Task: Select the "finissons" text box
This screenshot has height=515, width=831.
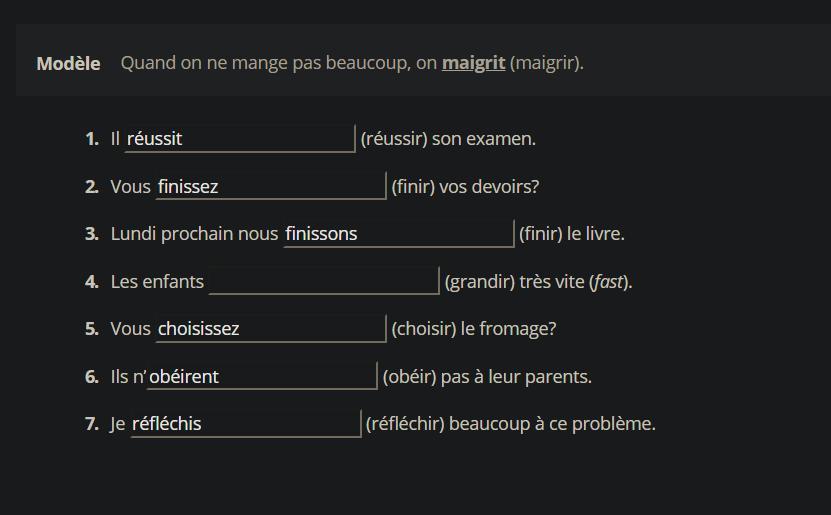Action: 398,234
